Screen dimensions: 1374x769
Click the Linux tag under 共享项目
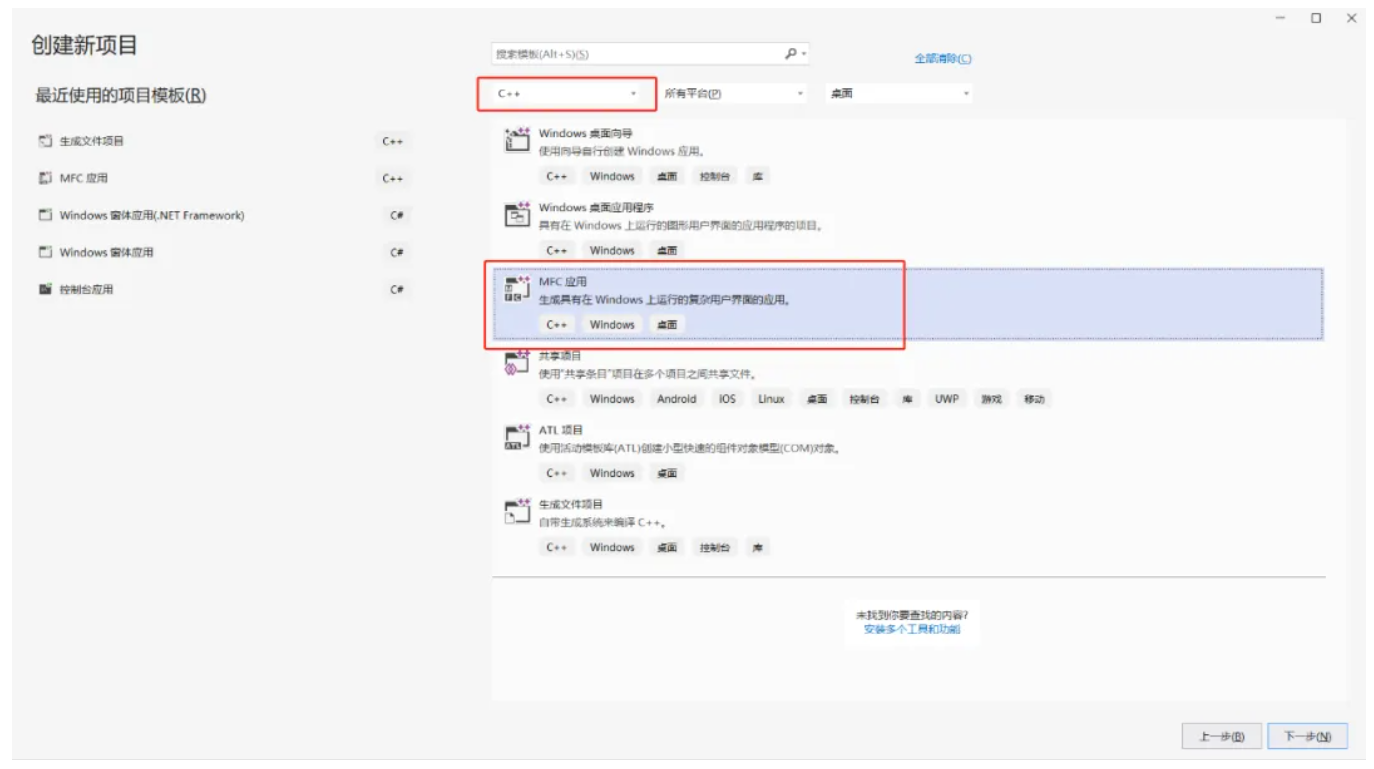pos(771,399)
